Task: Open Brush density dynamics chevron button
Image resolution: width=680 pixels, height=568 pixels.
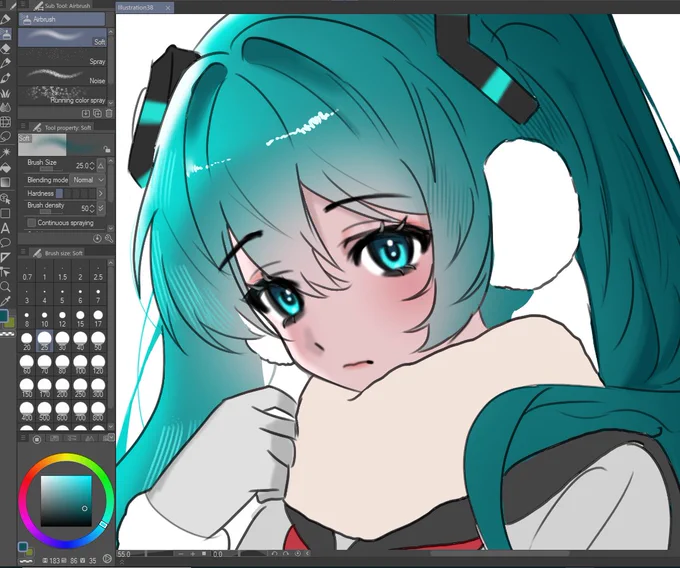Action: [x=101, y=208]
